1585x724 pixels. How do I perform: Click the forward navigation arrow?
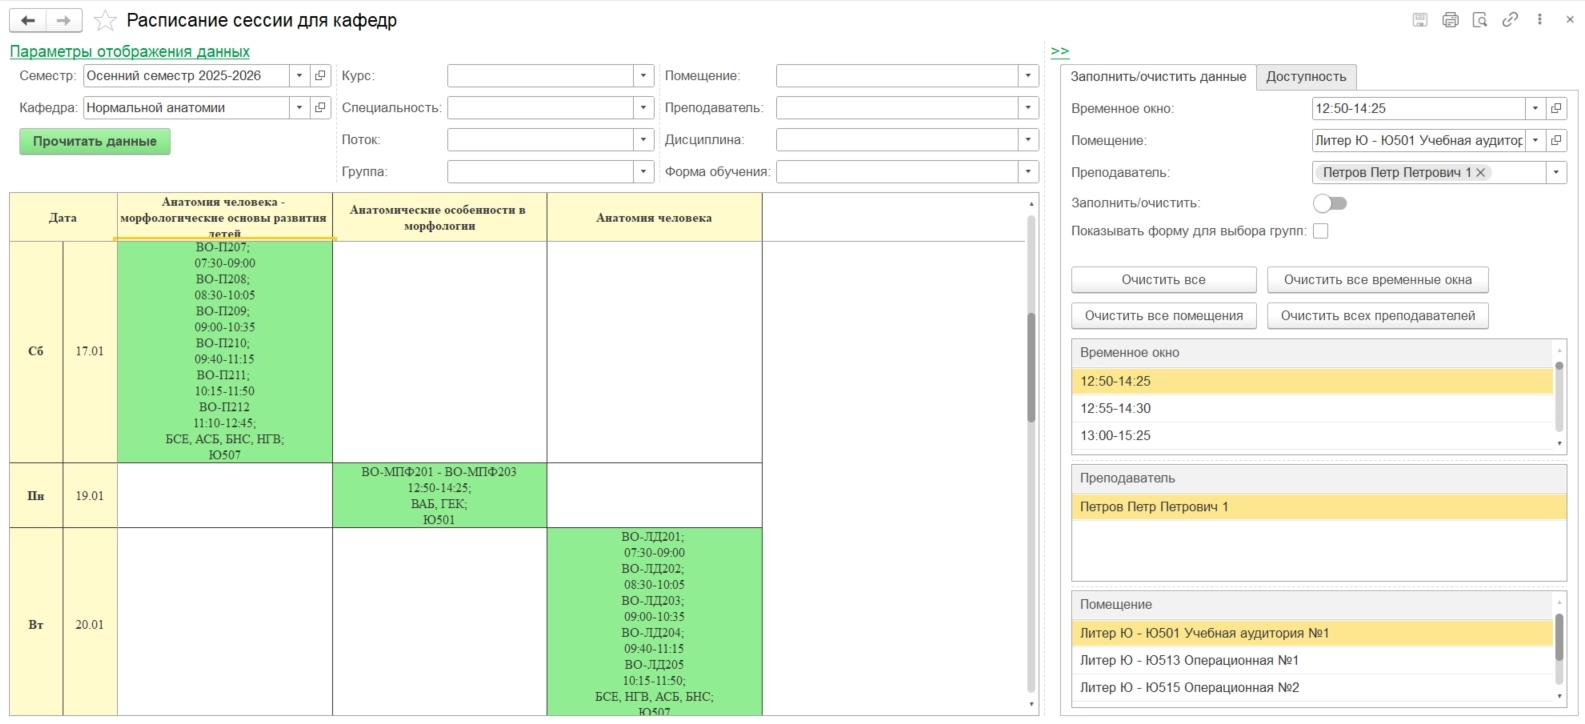coord(63,20)
